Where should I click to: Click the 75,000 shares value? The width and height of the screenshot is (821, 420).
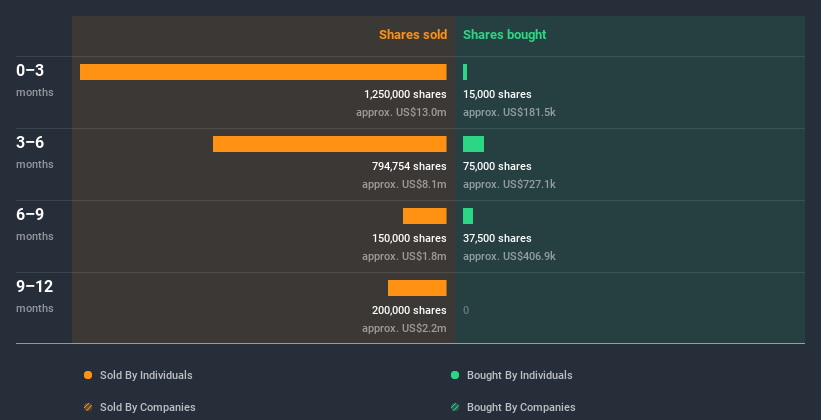(497, 166)
